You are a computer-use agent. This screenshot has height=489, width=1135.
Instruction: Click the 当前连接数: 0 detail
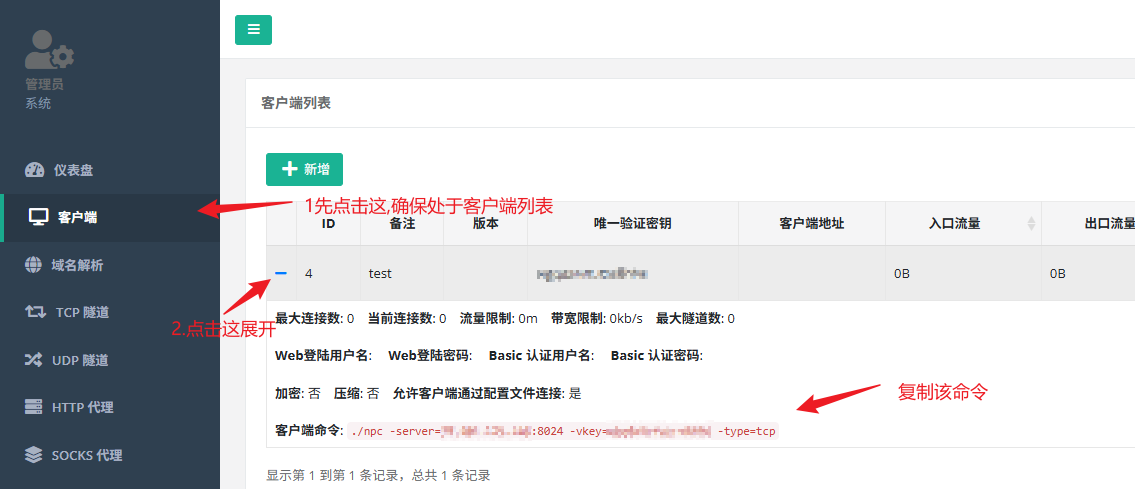(x=408, y=318)
